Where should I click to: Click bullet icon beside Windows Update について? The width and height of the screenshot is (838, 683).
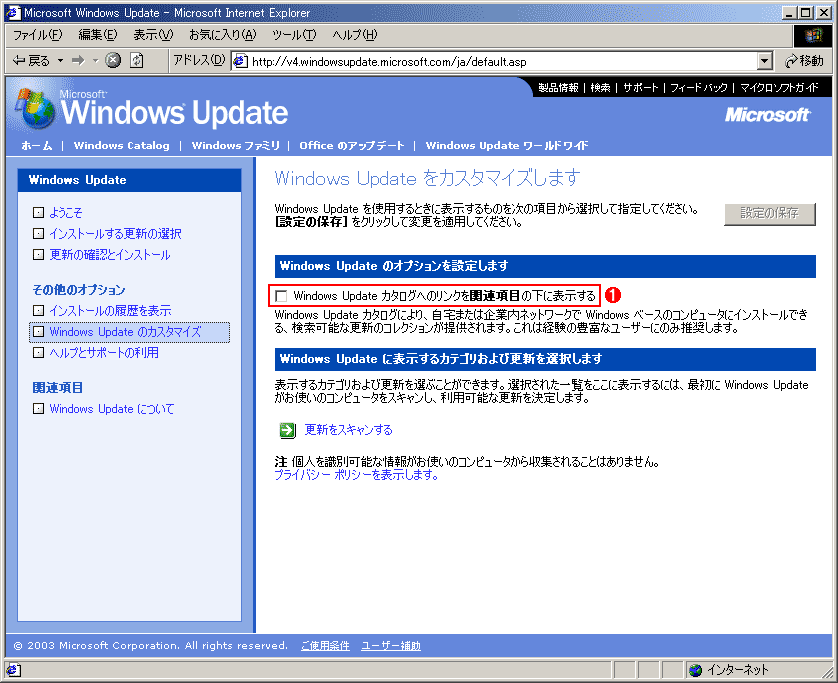pyautogui.click(x=38, y=409)
